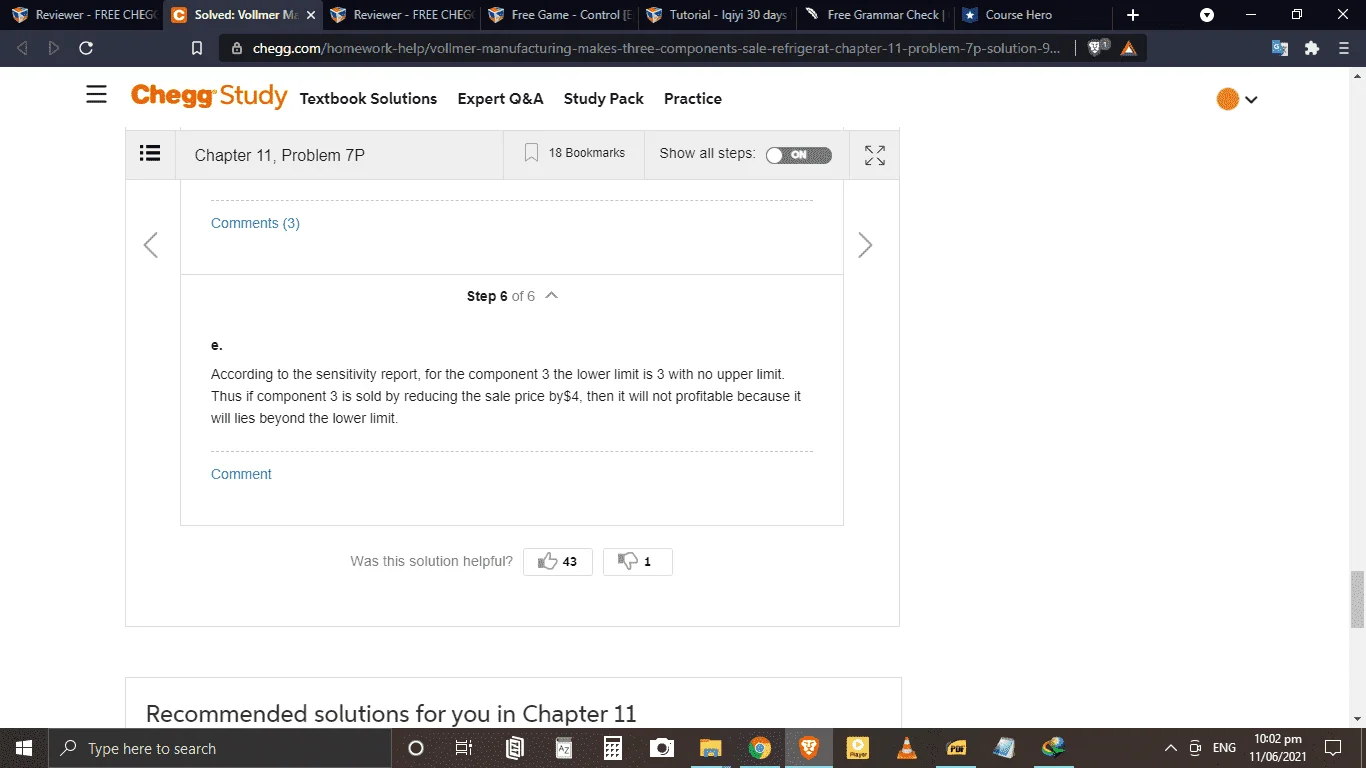Open the Study Pack menu

604,99
